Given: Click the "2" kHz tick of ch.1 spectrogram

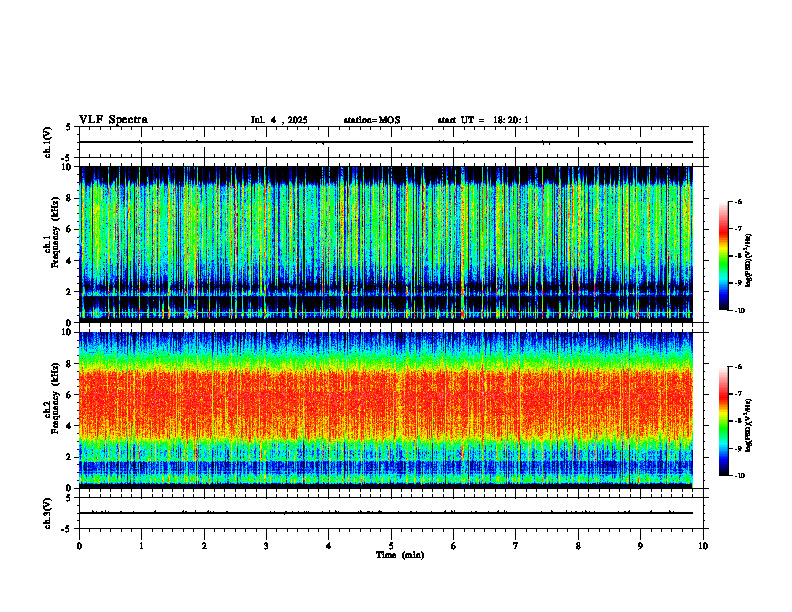Looking at the screenshot, I should (x=69, y=292).
